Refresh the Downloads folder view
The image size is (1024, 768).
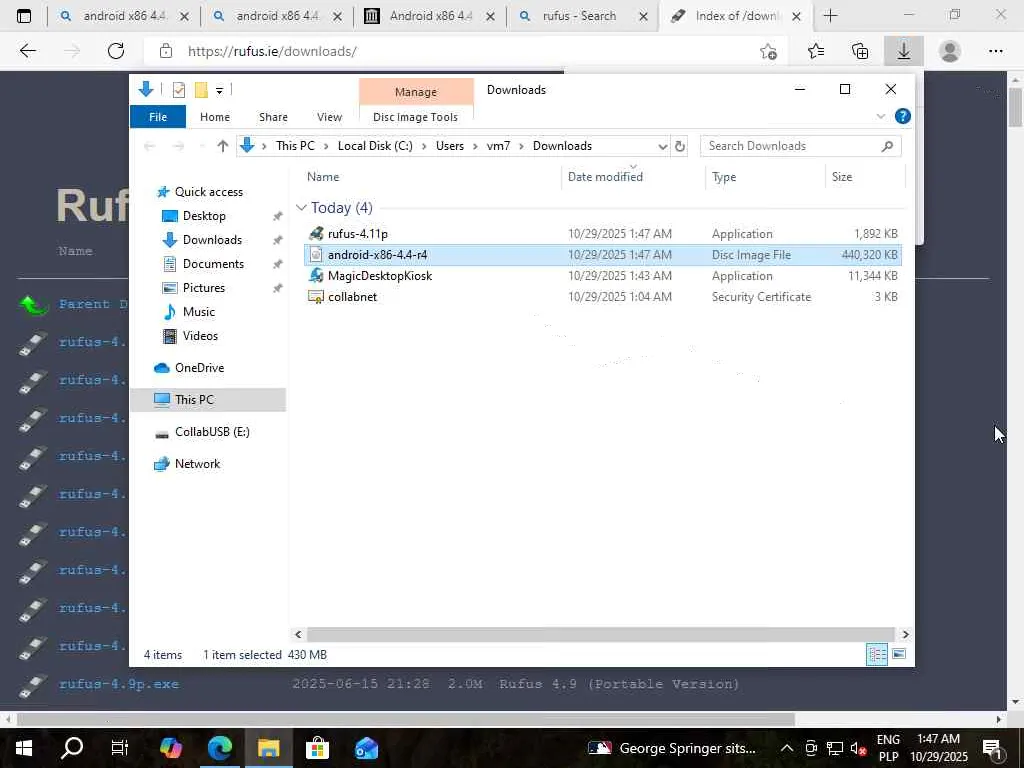[680, 146]
